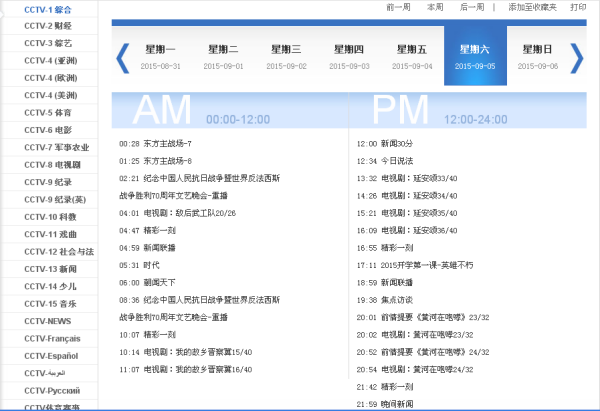Image resolution: width=600 pixels, height=411 pixels.
Task: Click 11:07 电视剧 16/40 entry
Action: pyautogui.click(x=185, y=370)
